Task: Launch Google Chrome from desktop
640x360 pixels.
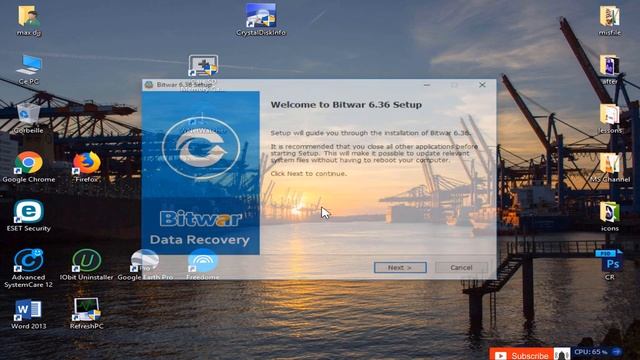Action: point(29,167)
